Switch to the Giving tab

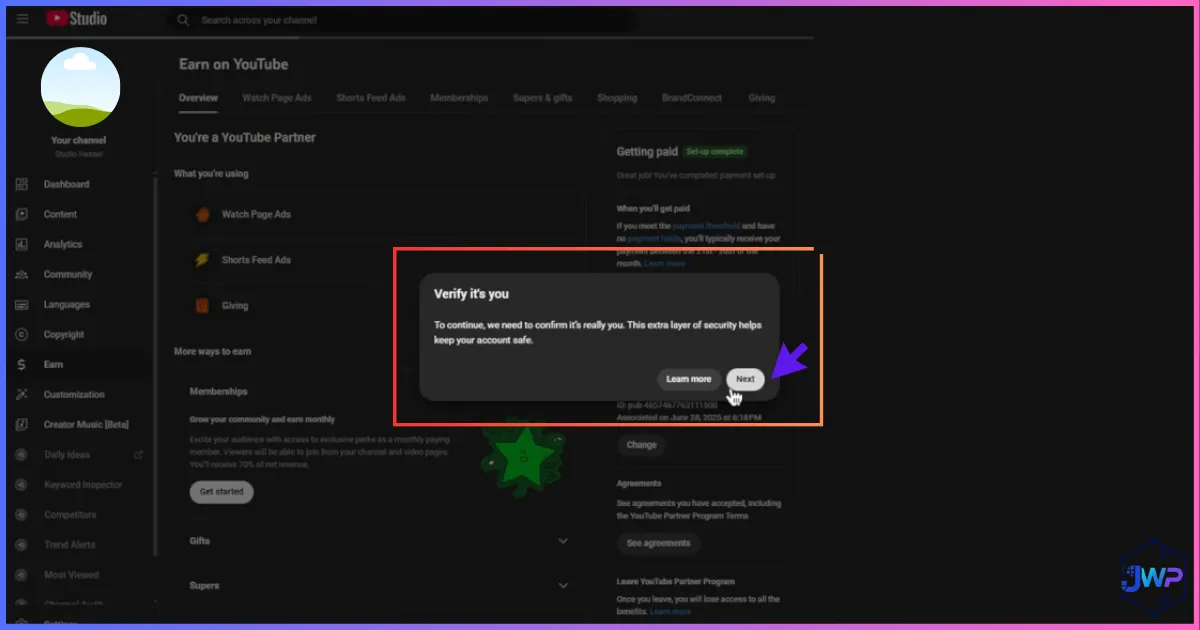click(761, 98)
